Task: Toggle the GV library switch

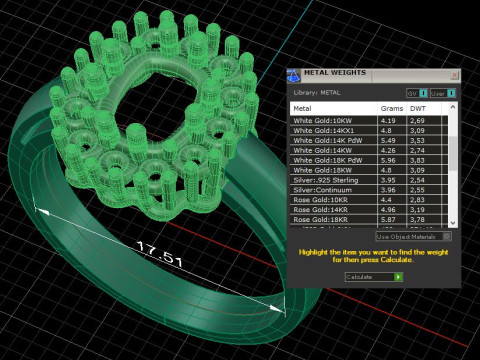Action: pos(417,93)
